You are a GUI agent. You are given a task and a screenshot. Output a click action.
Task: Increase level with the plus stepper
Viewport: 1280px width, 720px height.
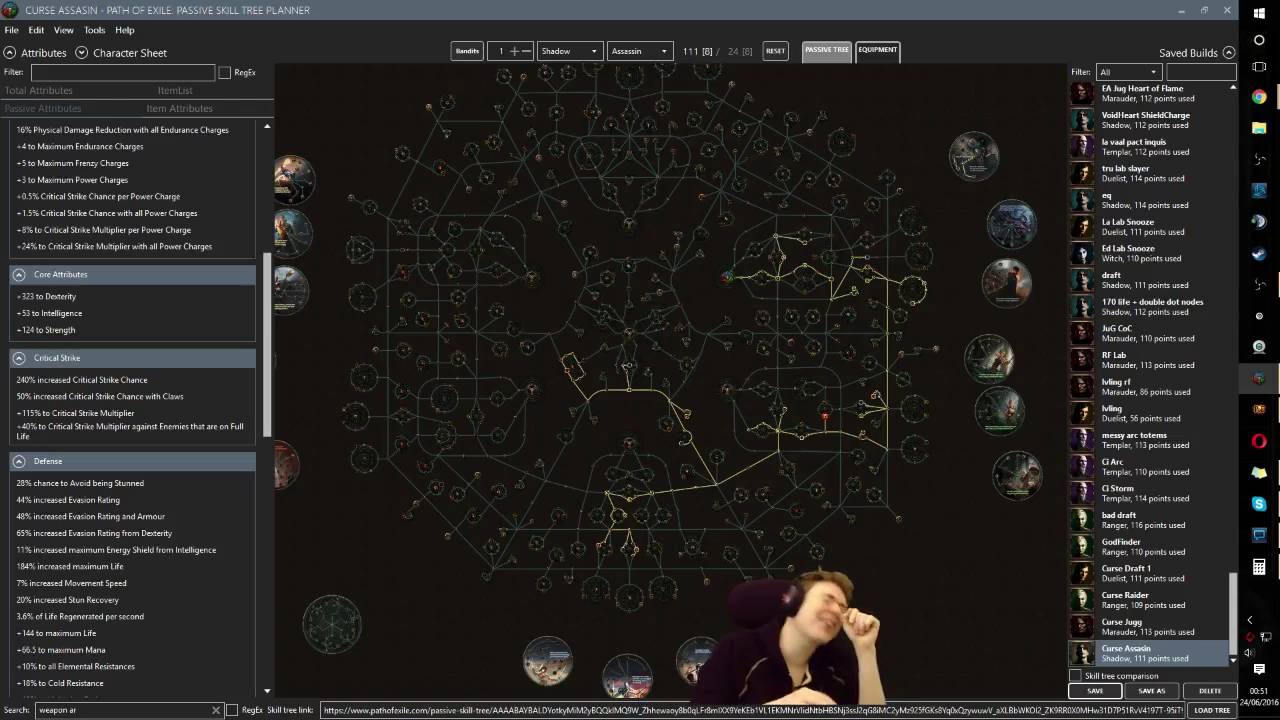point(514,51)
